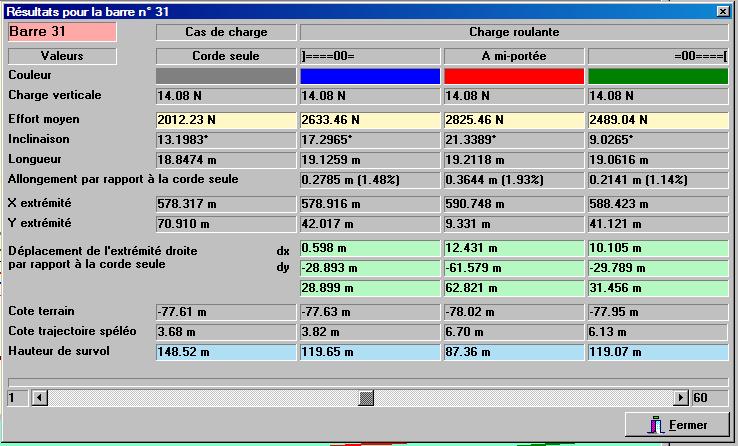Click the effort moyen value 2489.04 N

tap(658, 120)
